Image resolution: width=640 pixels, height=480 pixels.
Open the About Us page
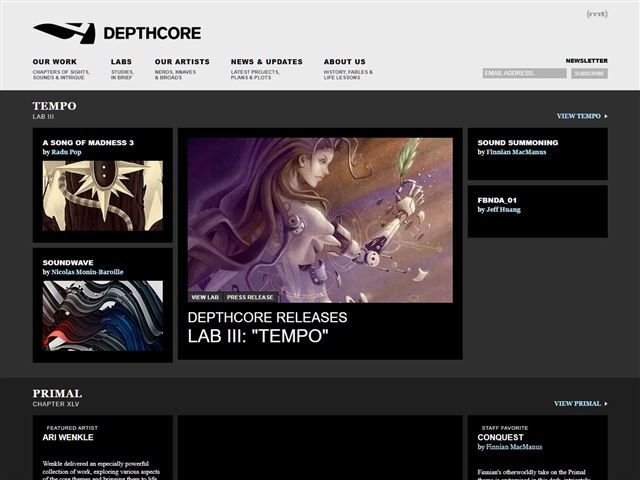click(x=344, y=62)
